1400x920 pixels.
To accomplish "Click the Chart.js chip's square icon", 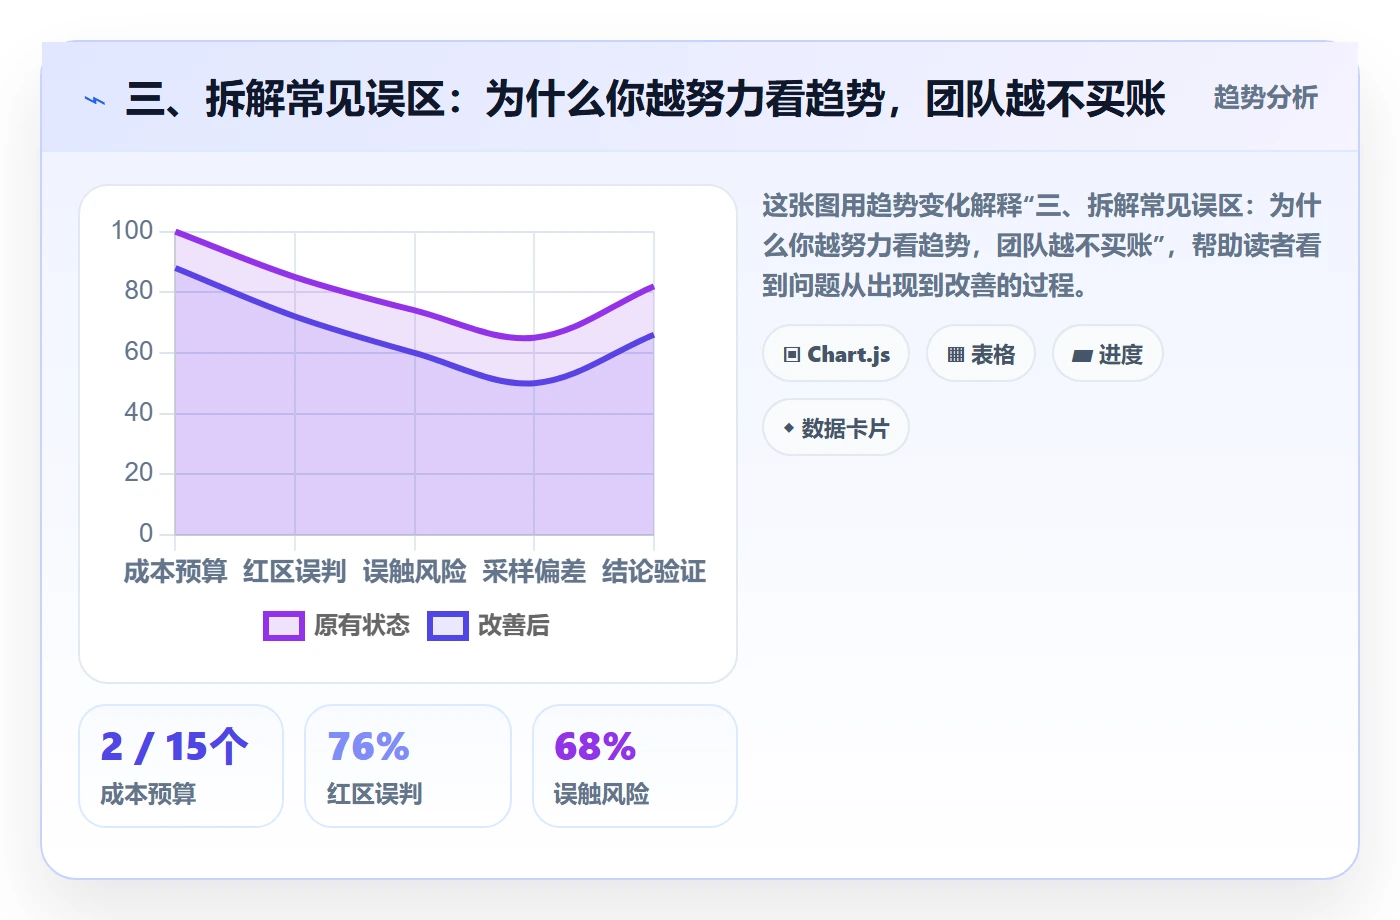I will [x=792, y=355].
